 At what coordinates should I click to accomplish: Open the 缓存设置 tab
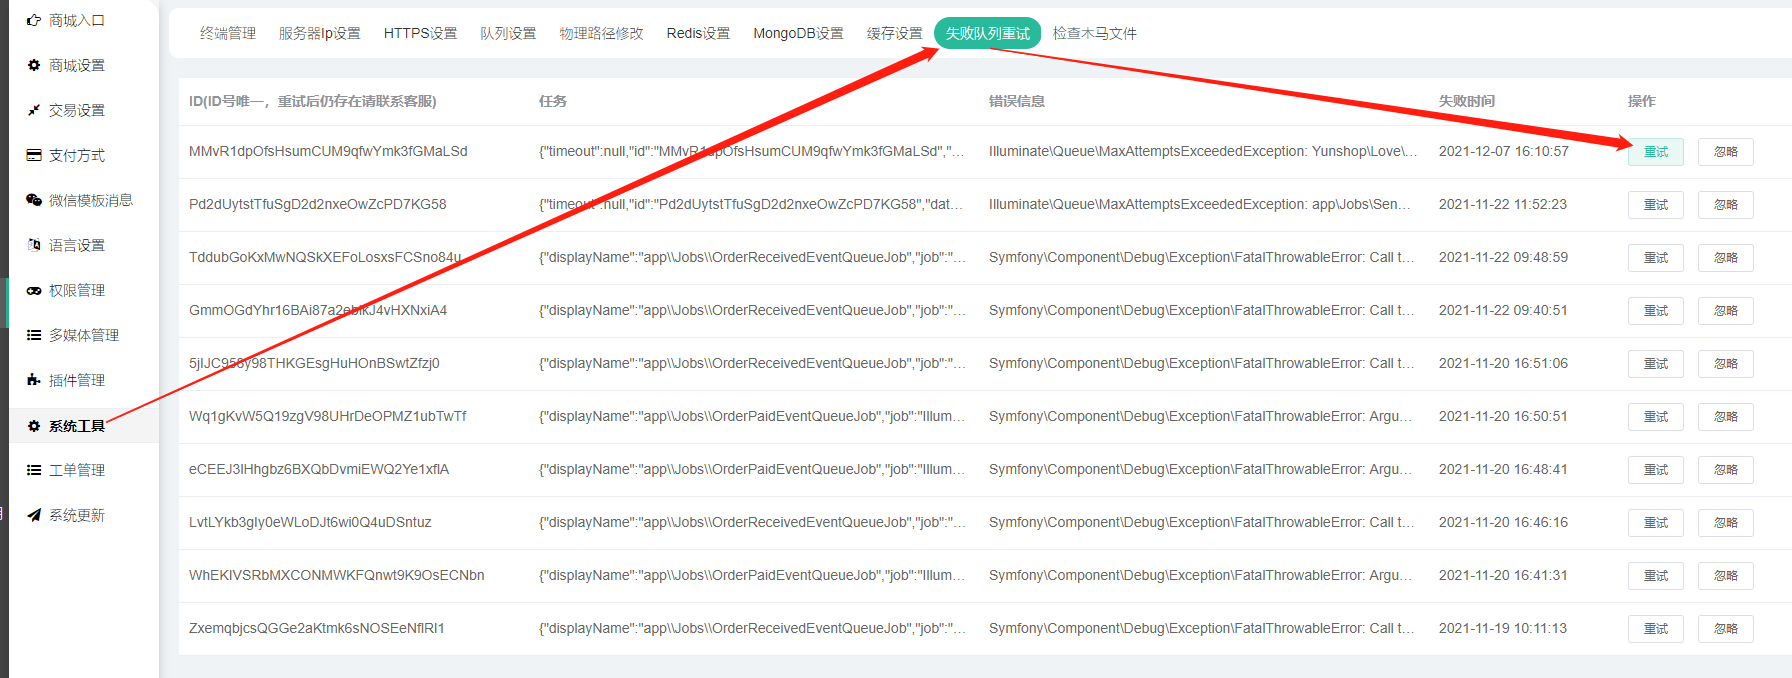[x=895, y=33]
